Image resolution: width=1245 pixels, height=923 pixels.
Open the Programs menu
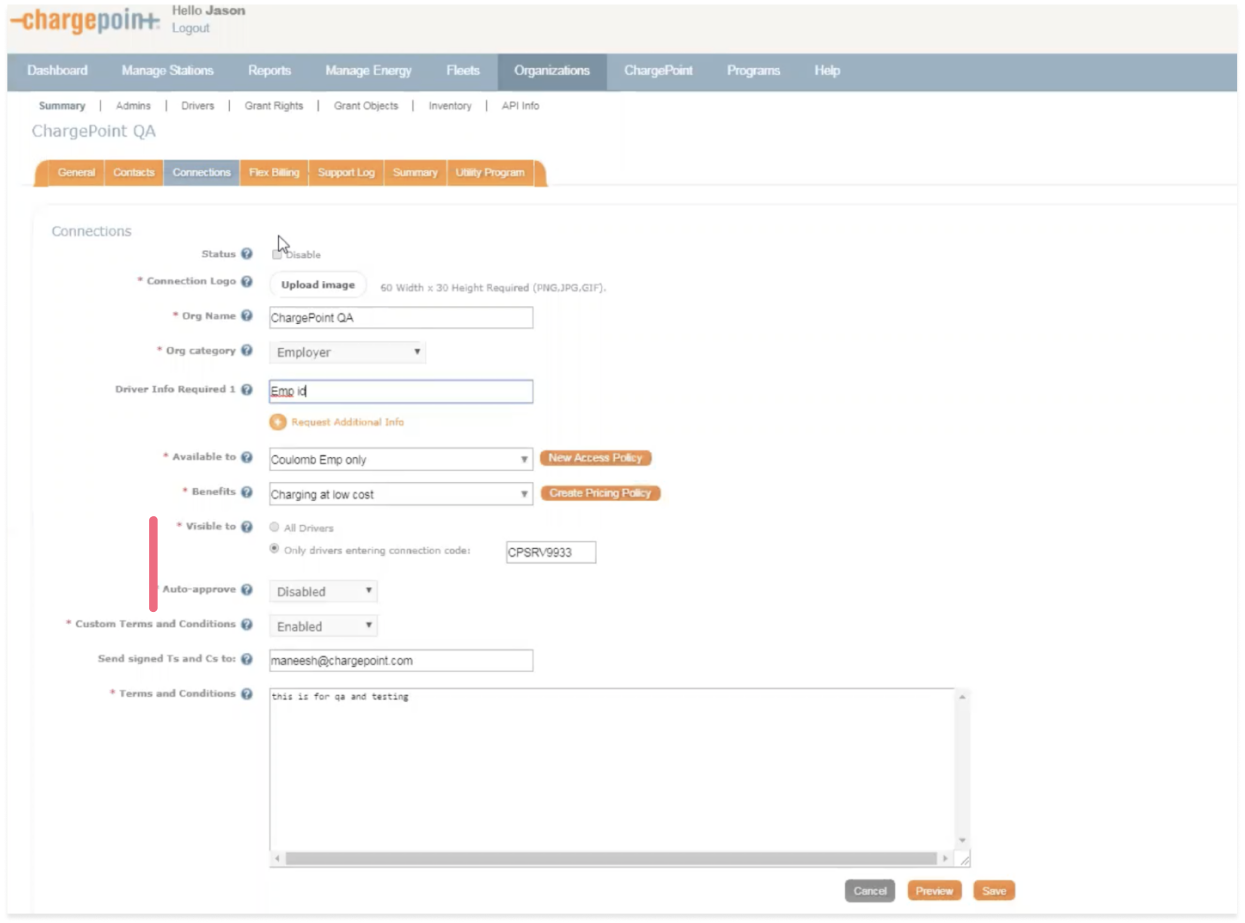coord(753,71)
